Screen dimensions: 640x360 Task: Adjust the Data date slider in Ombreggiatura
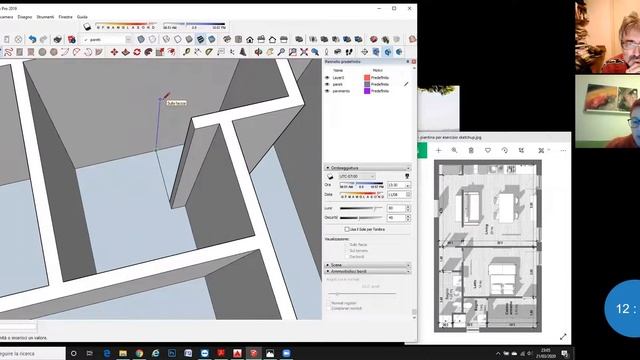pos(362,193)
